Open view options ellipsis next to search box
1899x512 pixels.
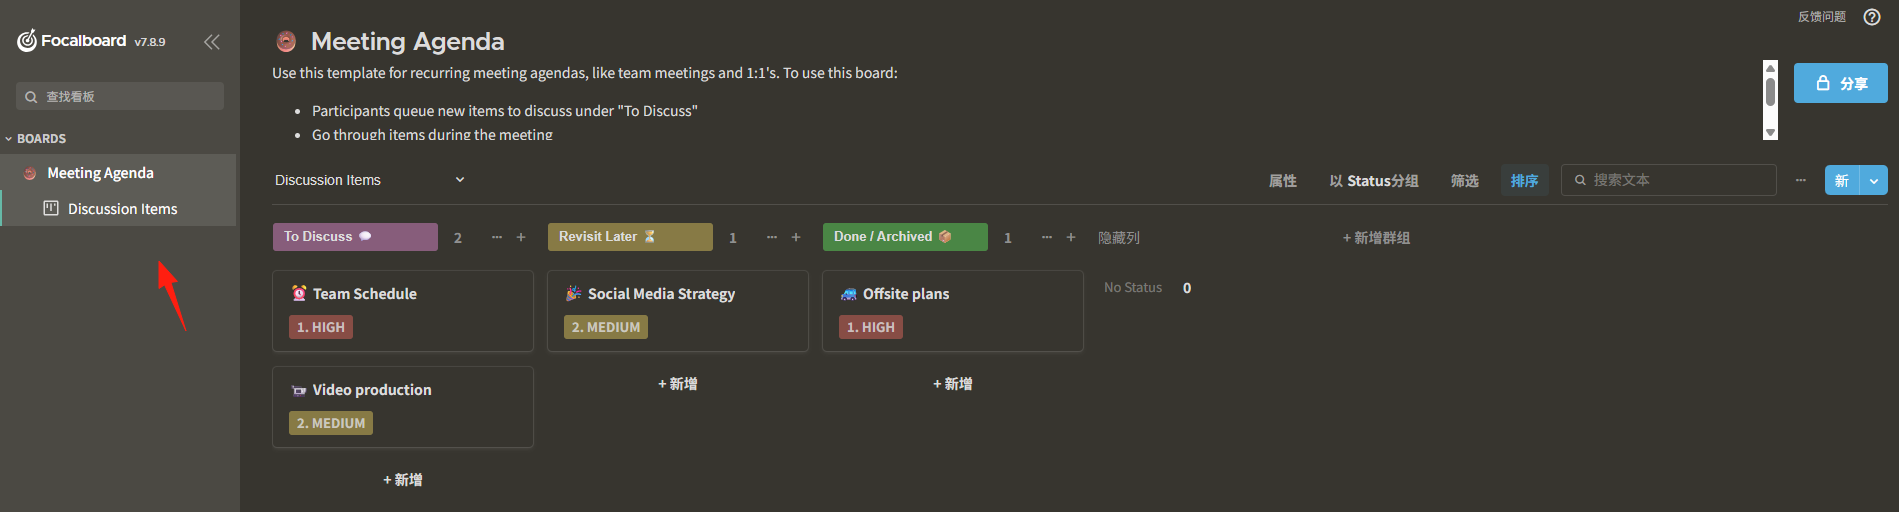pyautogui.click(x=1801, y=180)
